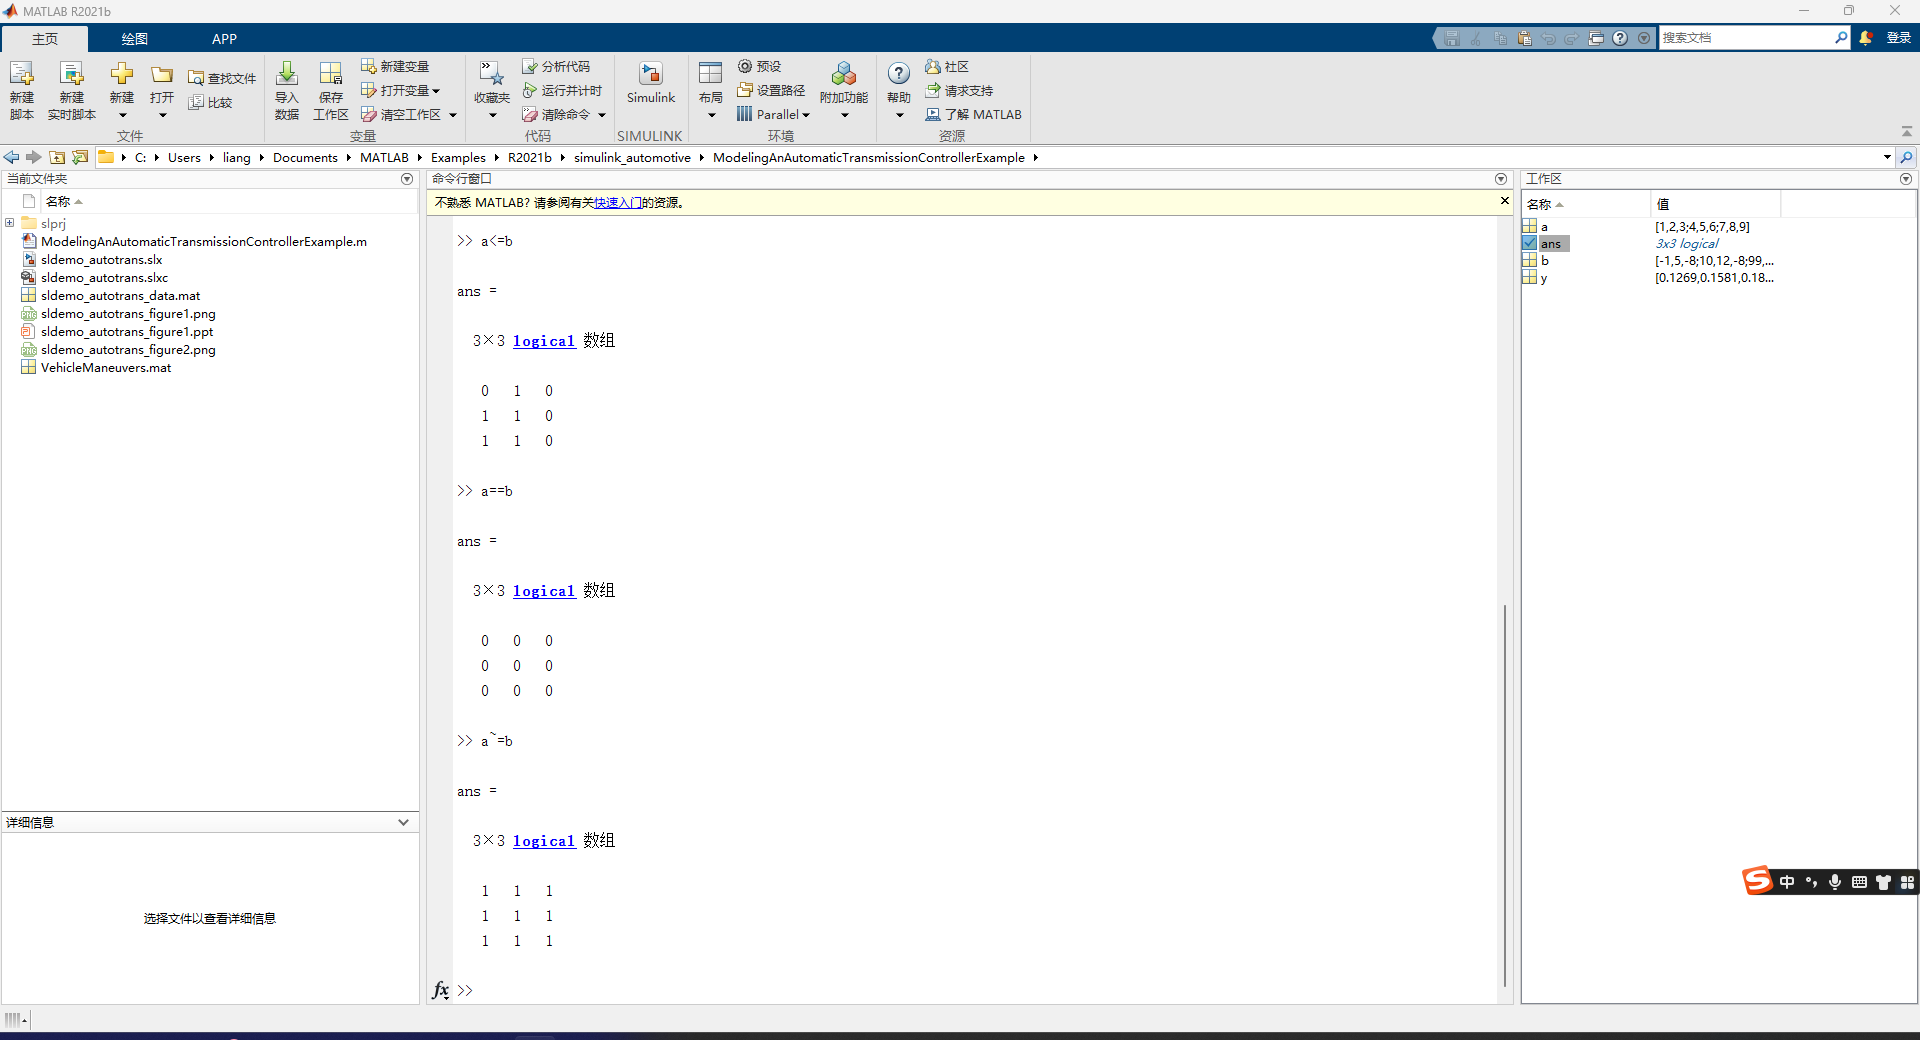
Task: Click Users in address path
Action: click(184, 157)
